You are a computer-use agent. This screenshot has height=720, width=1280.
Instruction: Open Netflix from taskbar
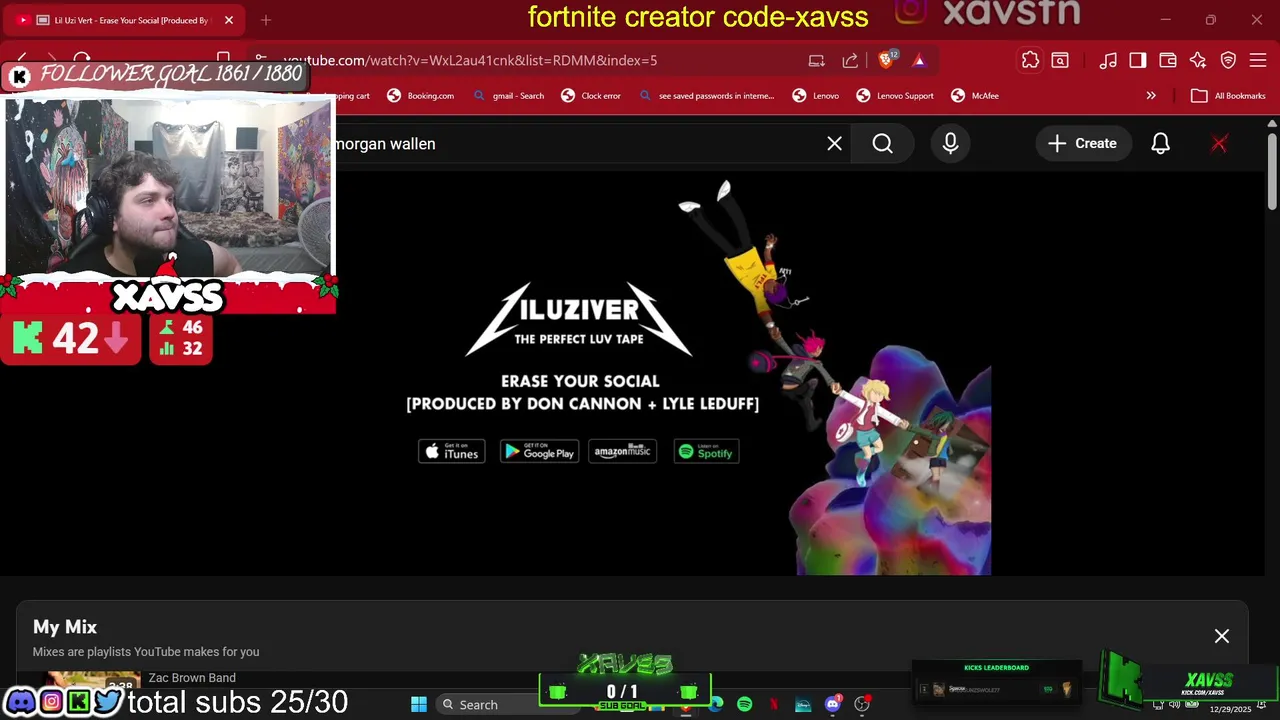point(774,705)
